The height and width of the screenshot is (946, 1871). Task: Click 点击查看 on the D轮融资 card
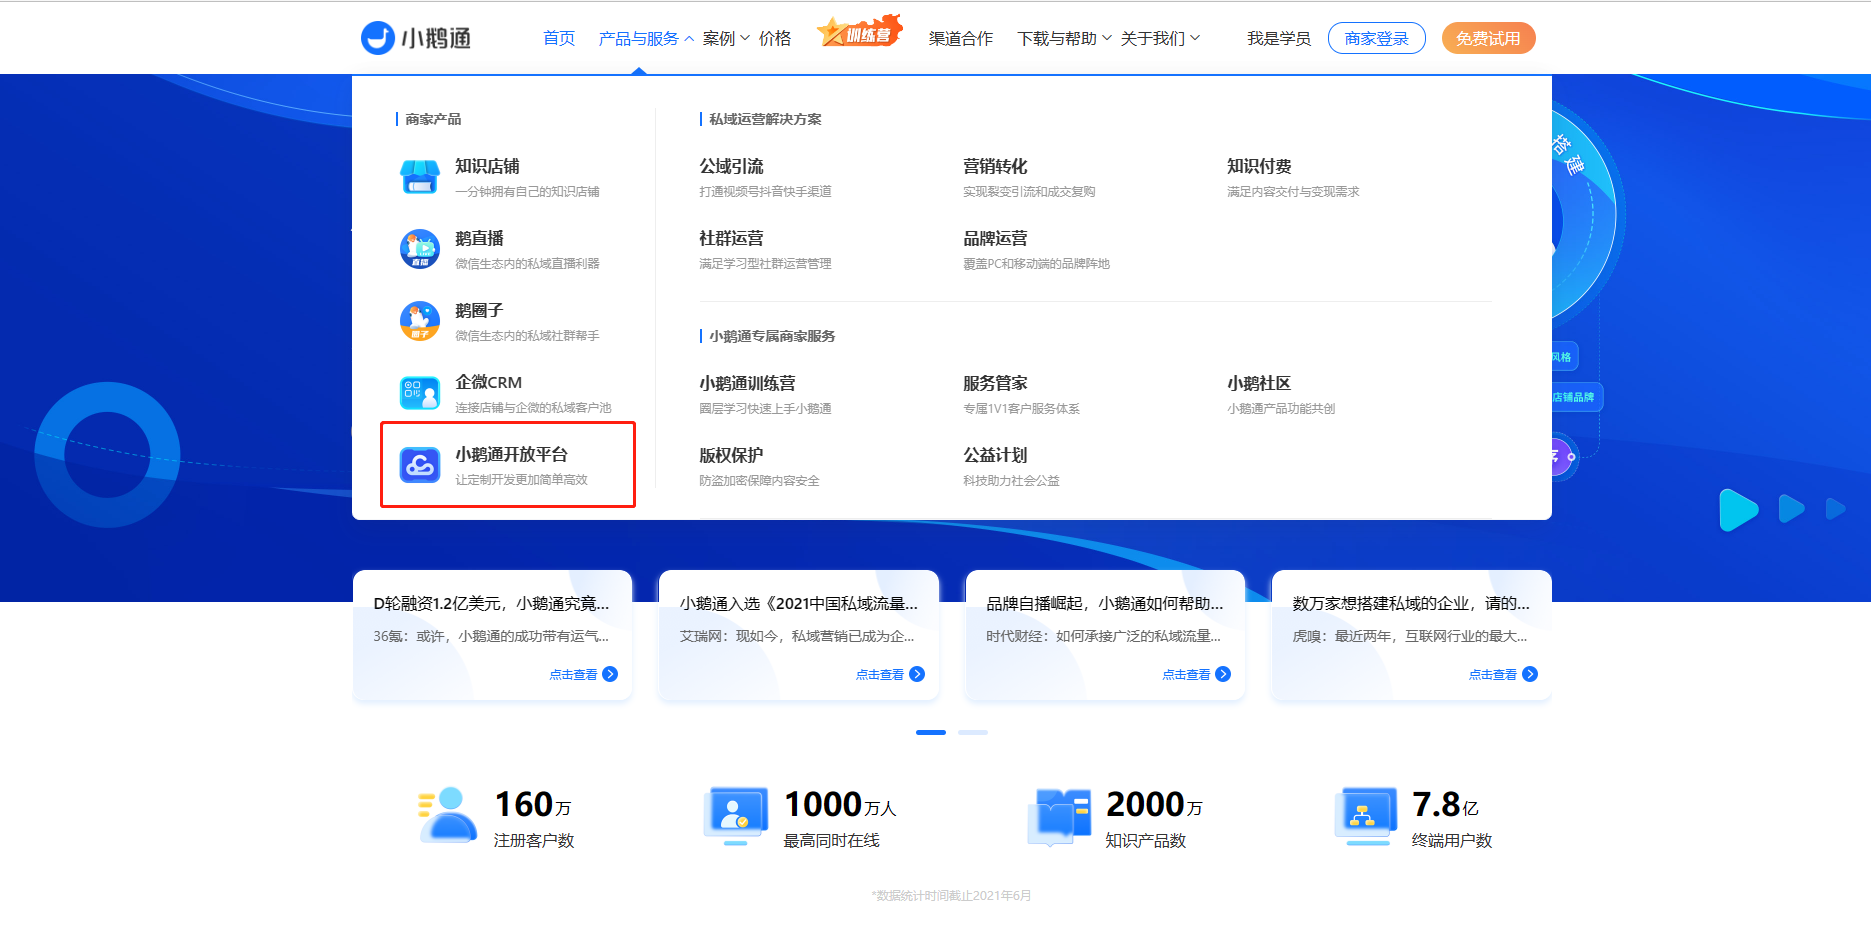[x=573, y=675]
